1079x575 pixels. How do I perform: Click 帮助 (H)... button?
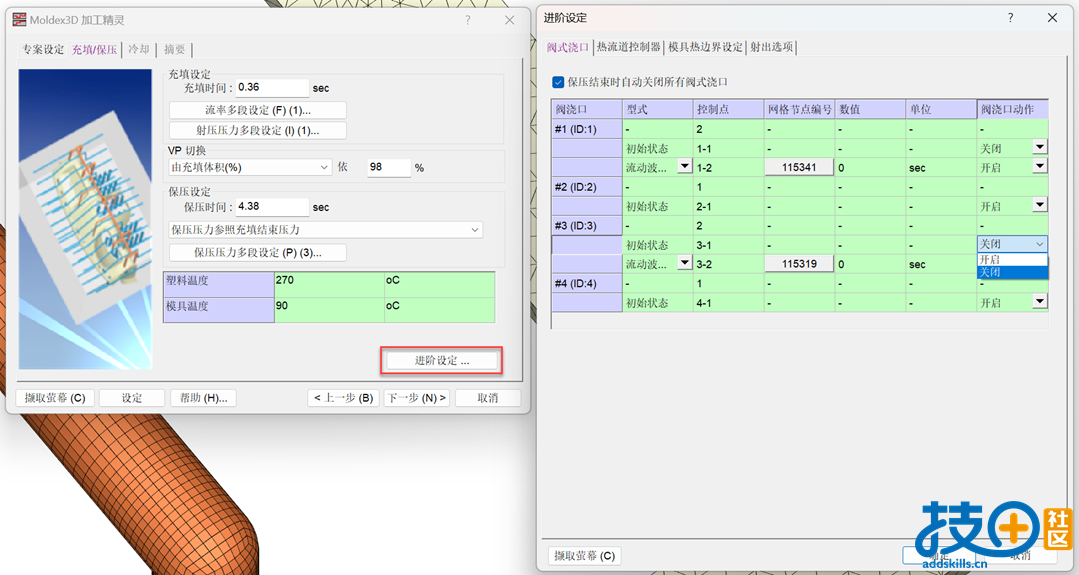point(204,398)
